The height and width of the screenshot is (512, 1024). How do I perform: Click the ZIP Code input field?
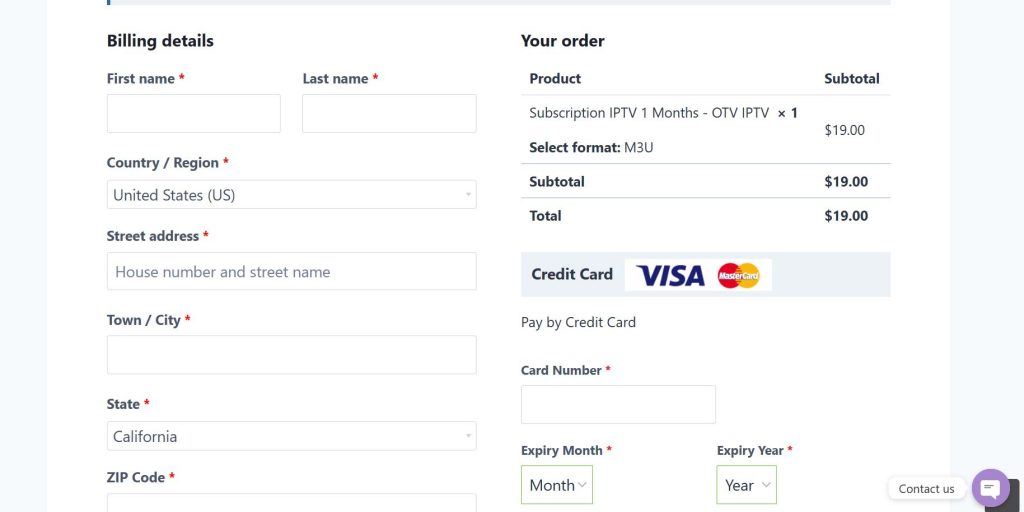point(291,503)
